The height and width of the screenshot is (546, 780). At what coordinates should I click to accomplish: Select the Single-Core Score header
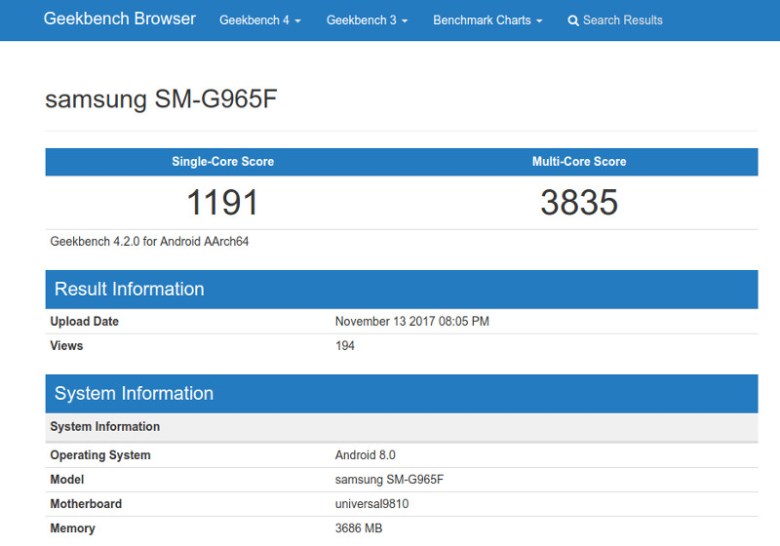(x=222, y=161)
